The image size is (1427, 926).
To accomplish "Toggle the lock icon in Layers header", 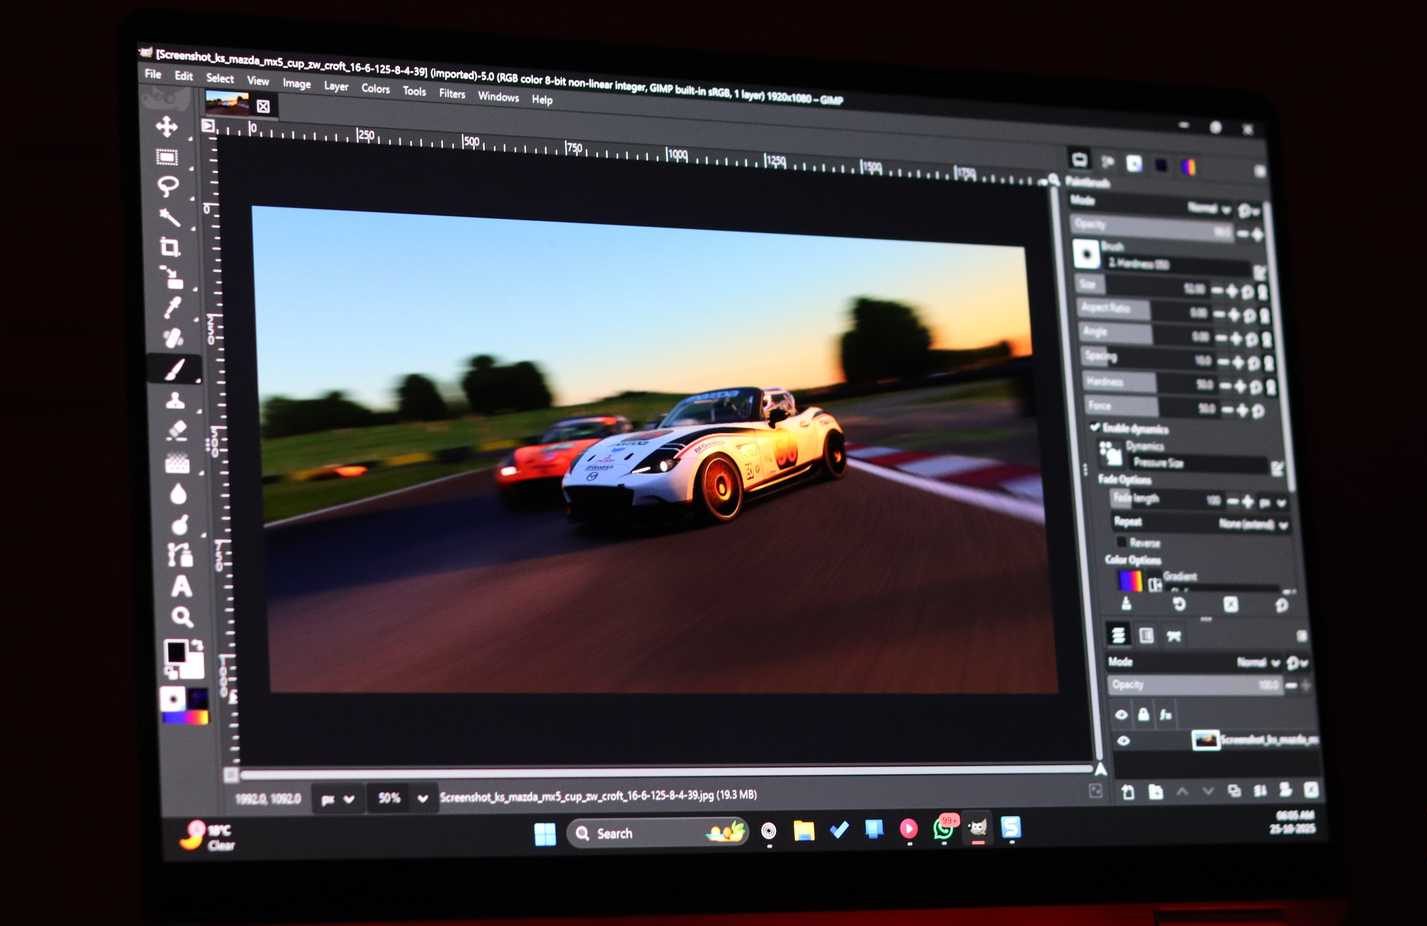I will 1143,714.
